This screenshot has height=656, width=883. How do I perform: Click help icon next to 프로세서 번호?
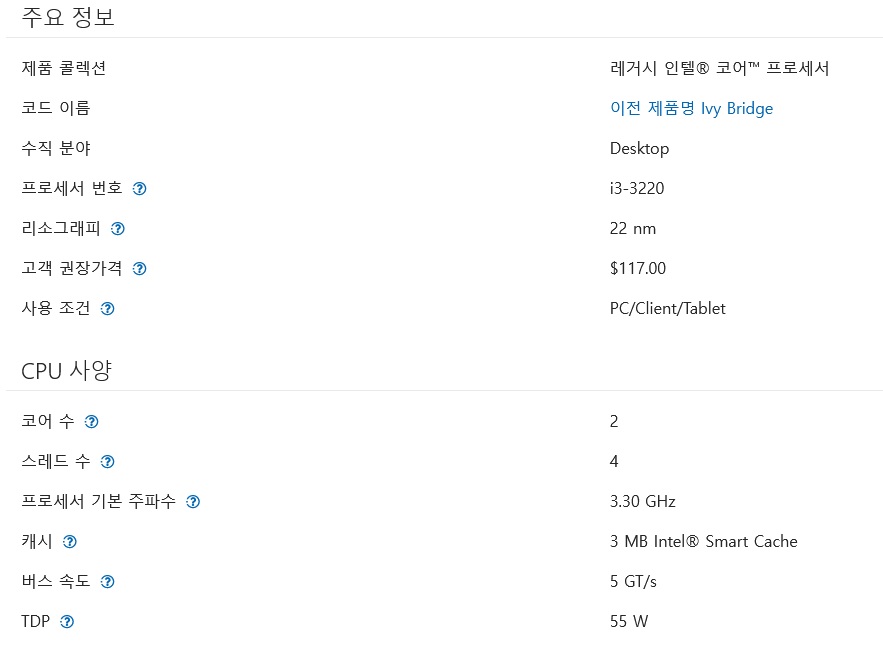pos(140,188)
